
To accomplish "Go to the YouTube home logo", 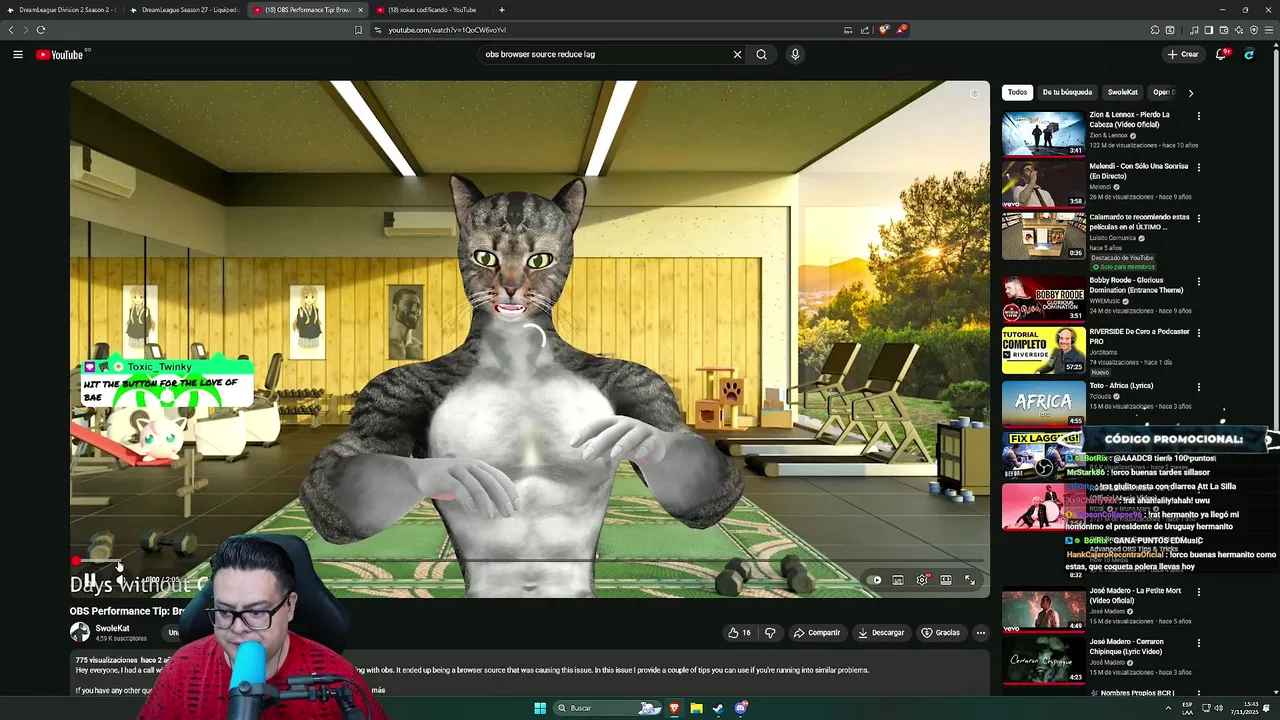I will point(60,55).
